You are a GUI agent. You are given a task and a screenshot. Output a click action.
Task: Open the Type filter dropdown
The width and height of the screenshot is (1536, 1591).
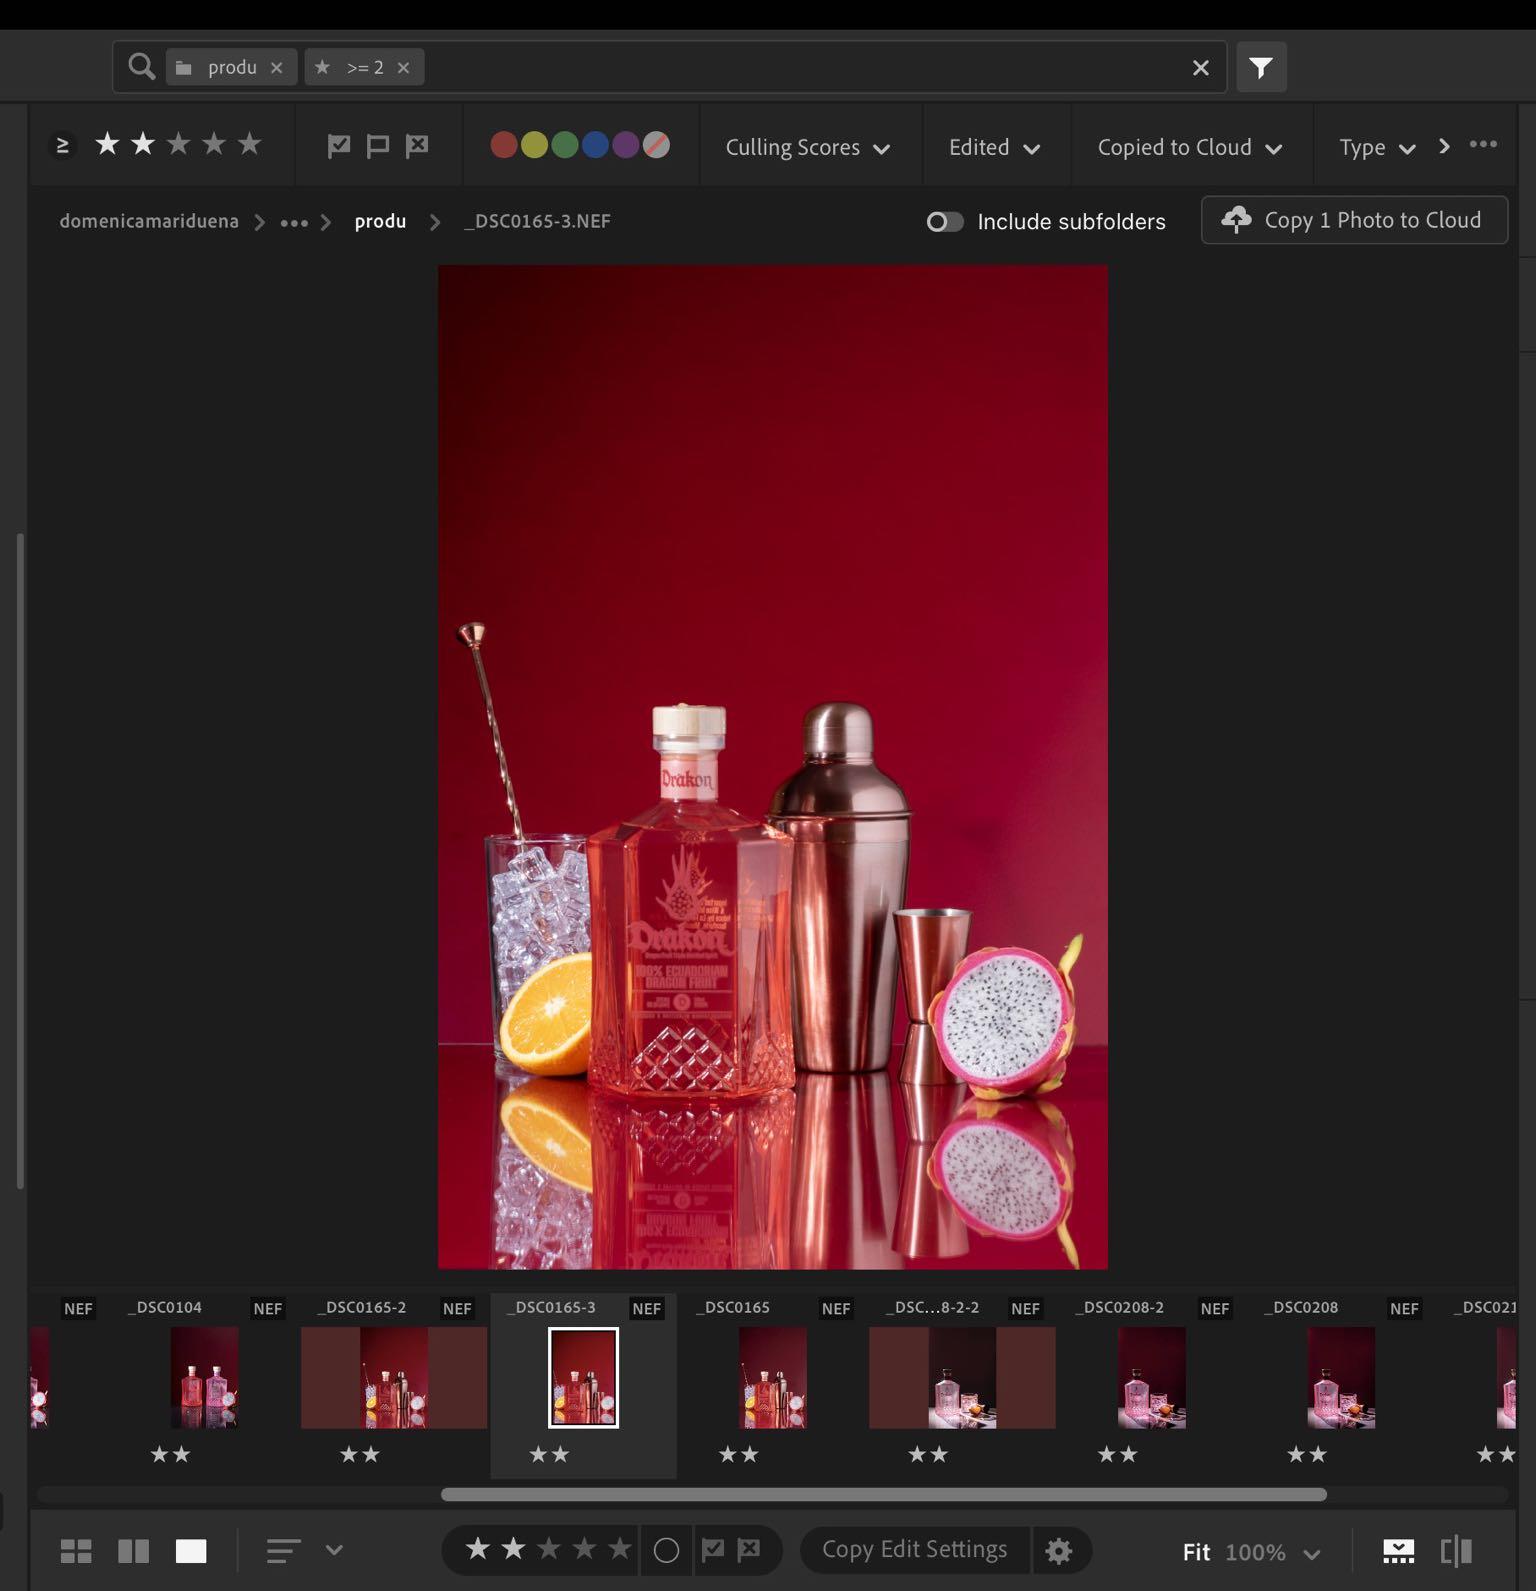[x=1377, y=147]
